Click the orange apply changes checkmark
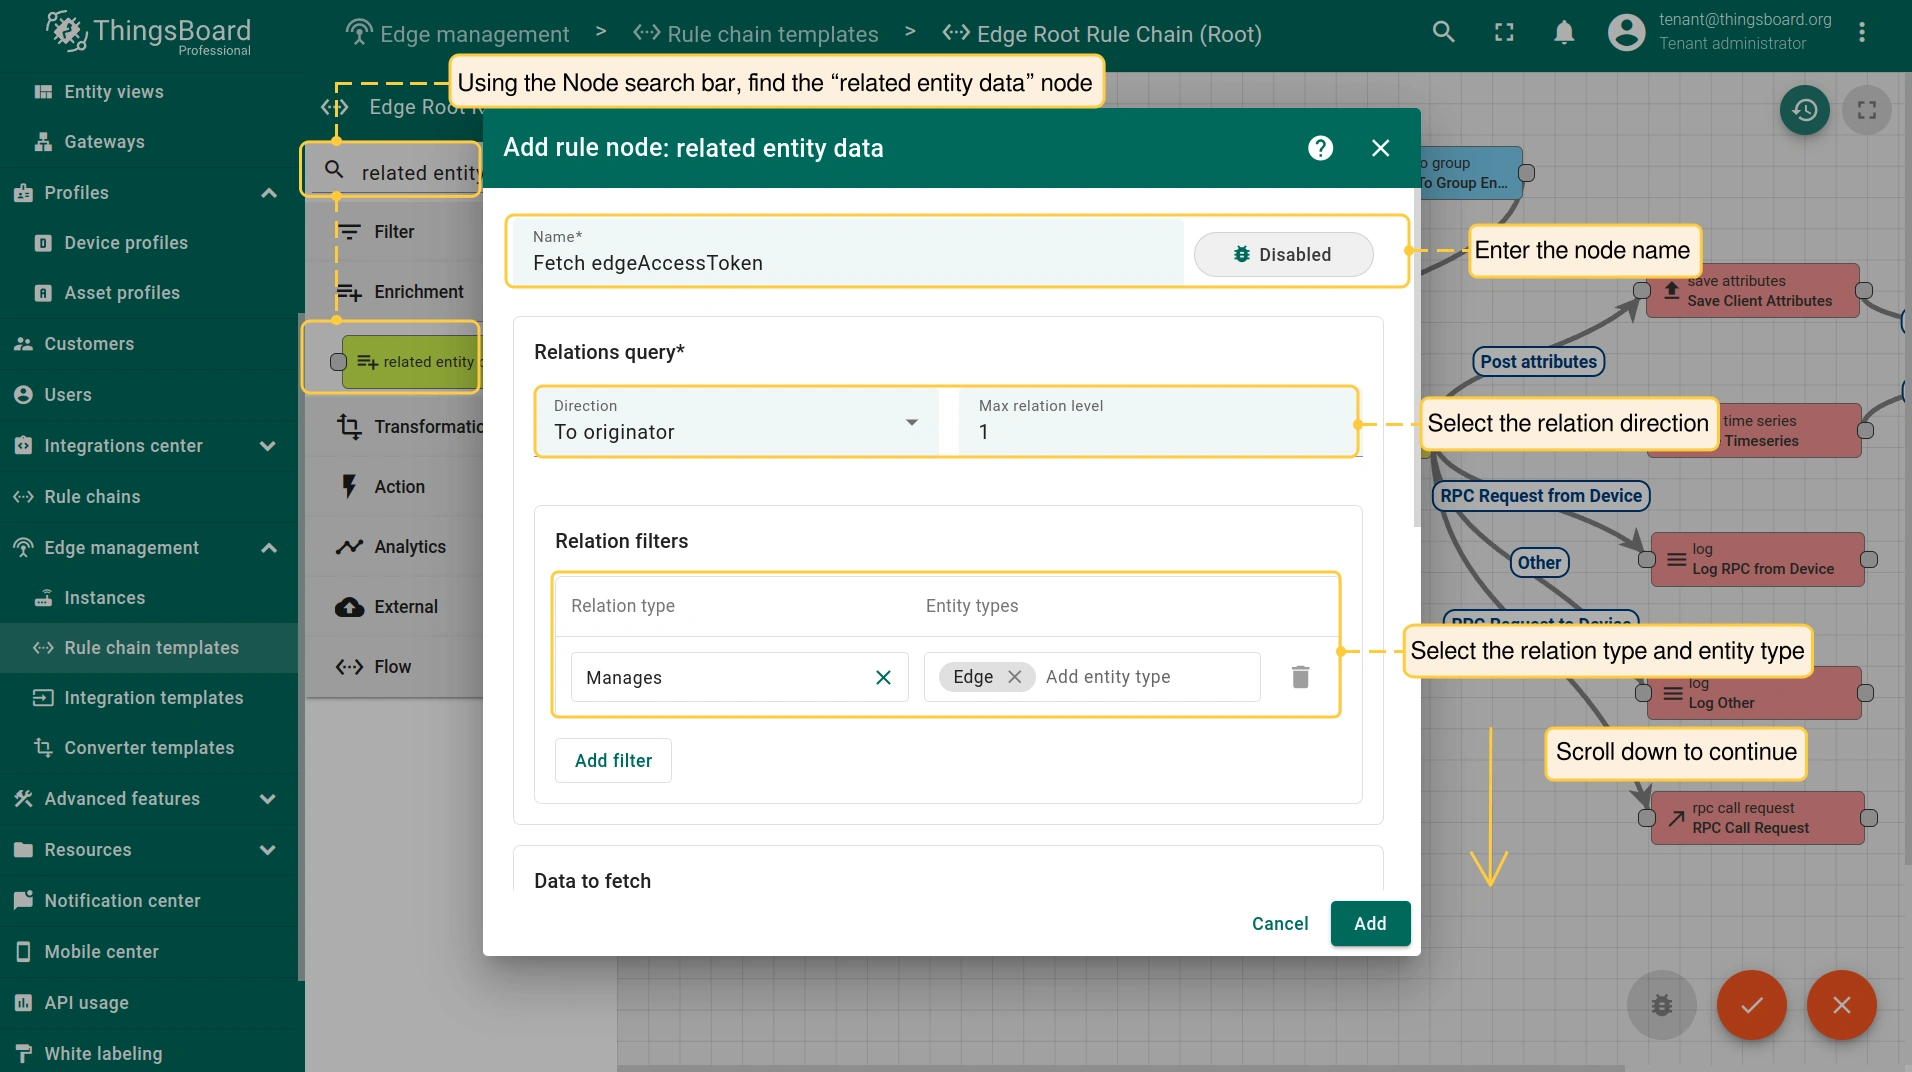 (x=1751, y=1005)
